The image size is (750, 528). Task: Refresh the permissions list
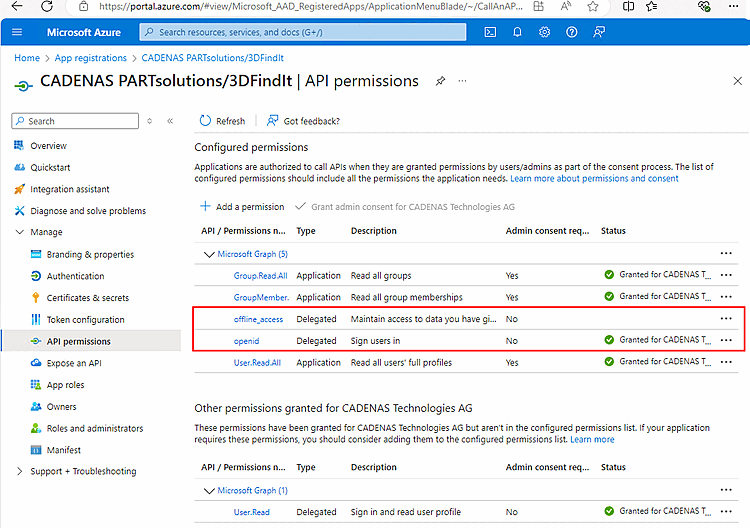coord(222,121)
